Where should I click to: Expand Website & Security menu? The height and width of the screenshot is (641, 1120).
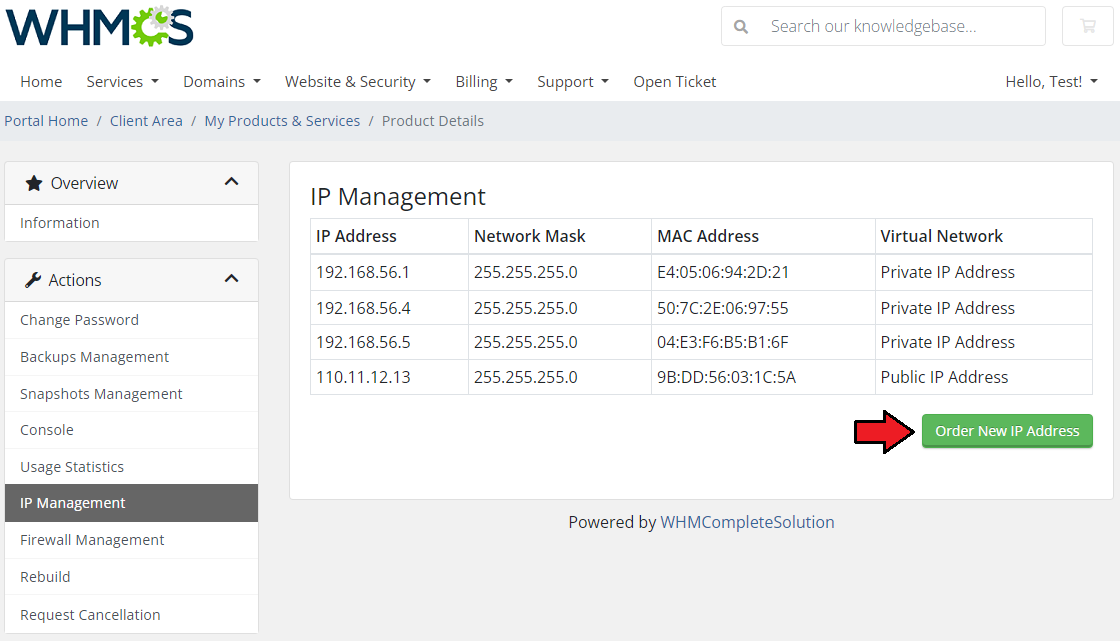coord(358,81)
